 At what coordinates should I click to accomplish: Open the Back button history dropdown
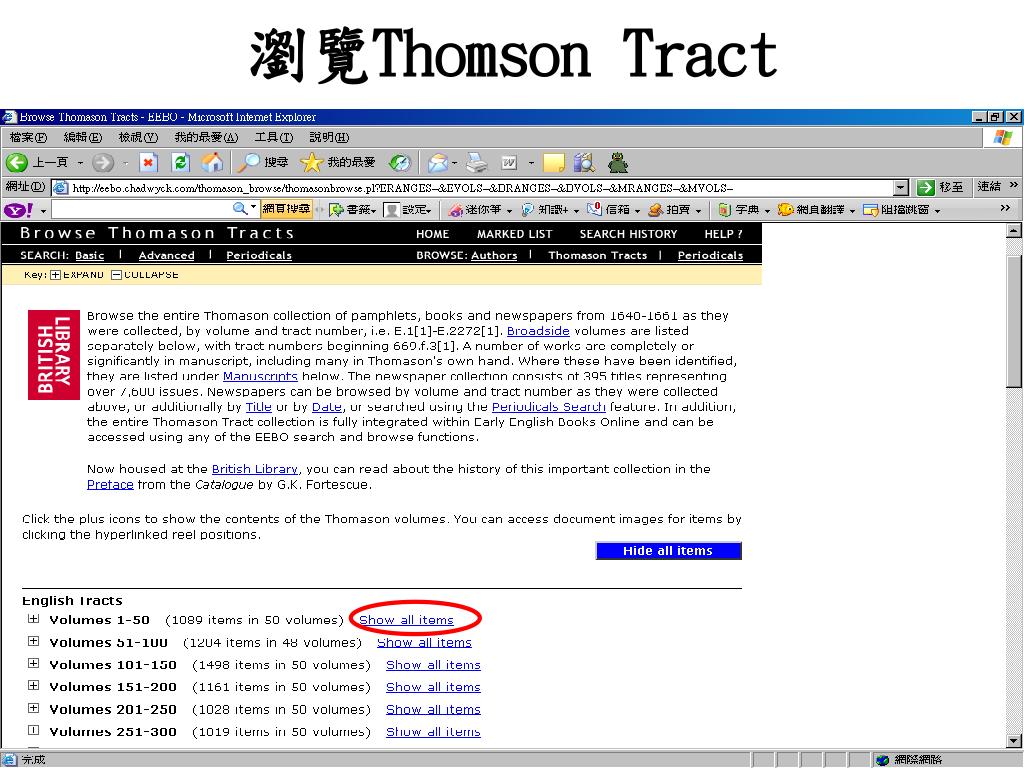(x=80, y=163)
